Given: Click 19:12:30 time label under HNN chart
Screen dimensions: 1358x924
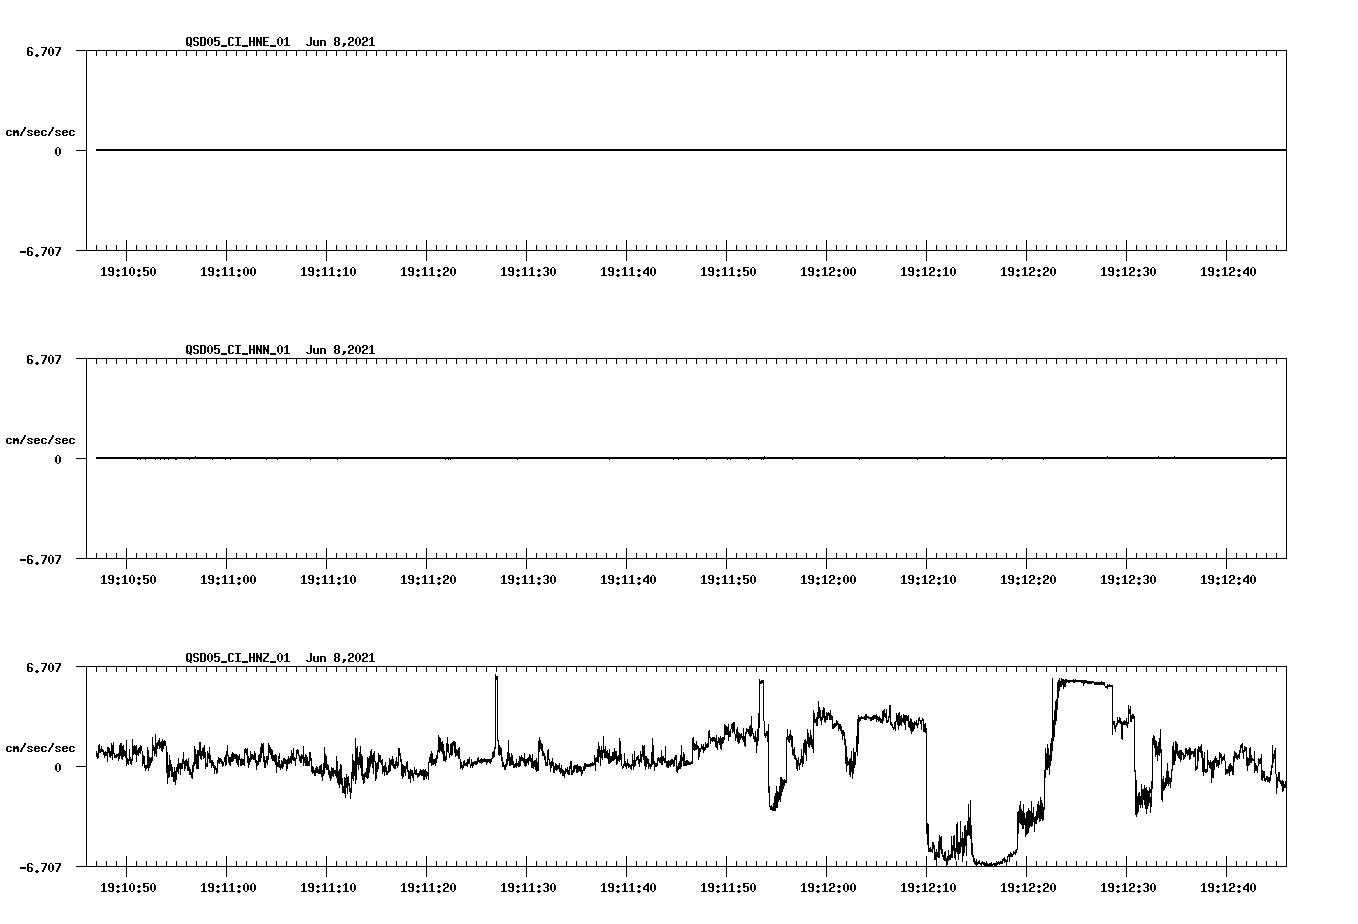Looking at the screenshot, I should [x=1128, y=579].
